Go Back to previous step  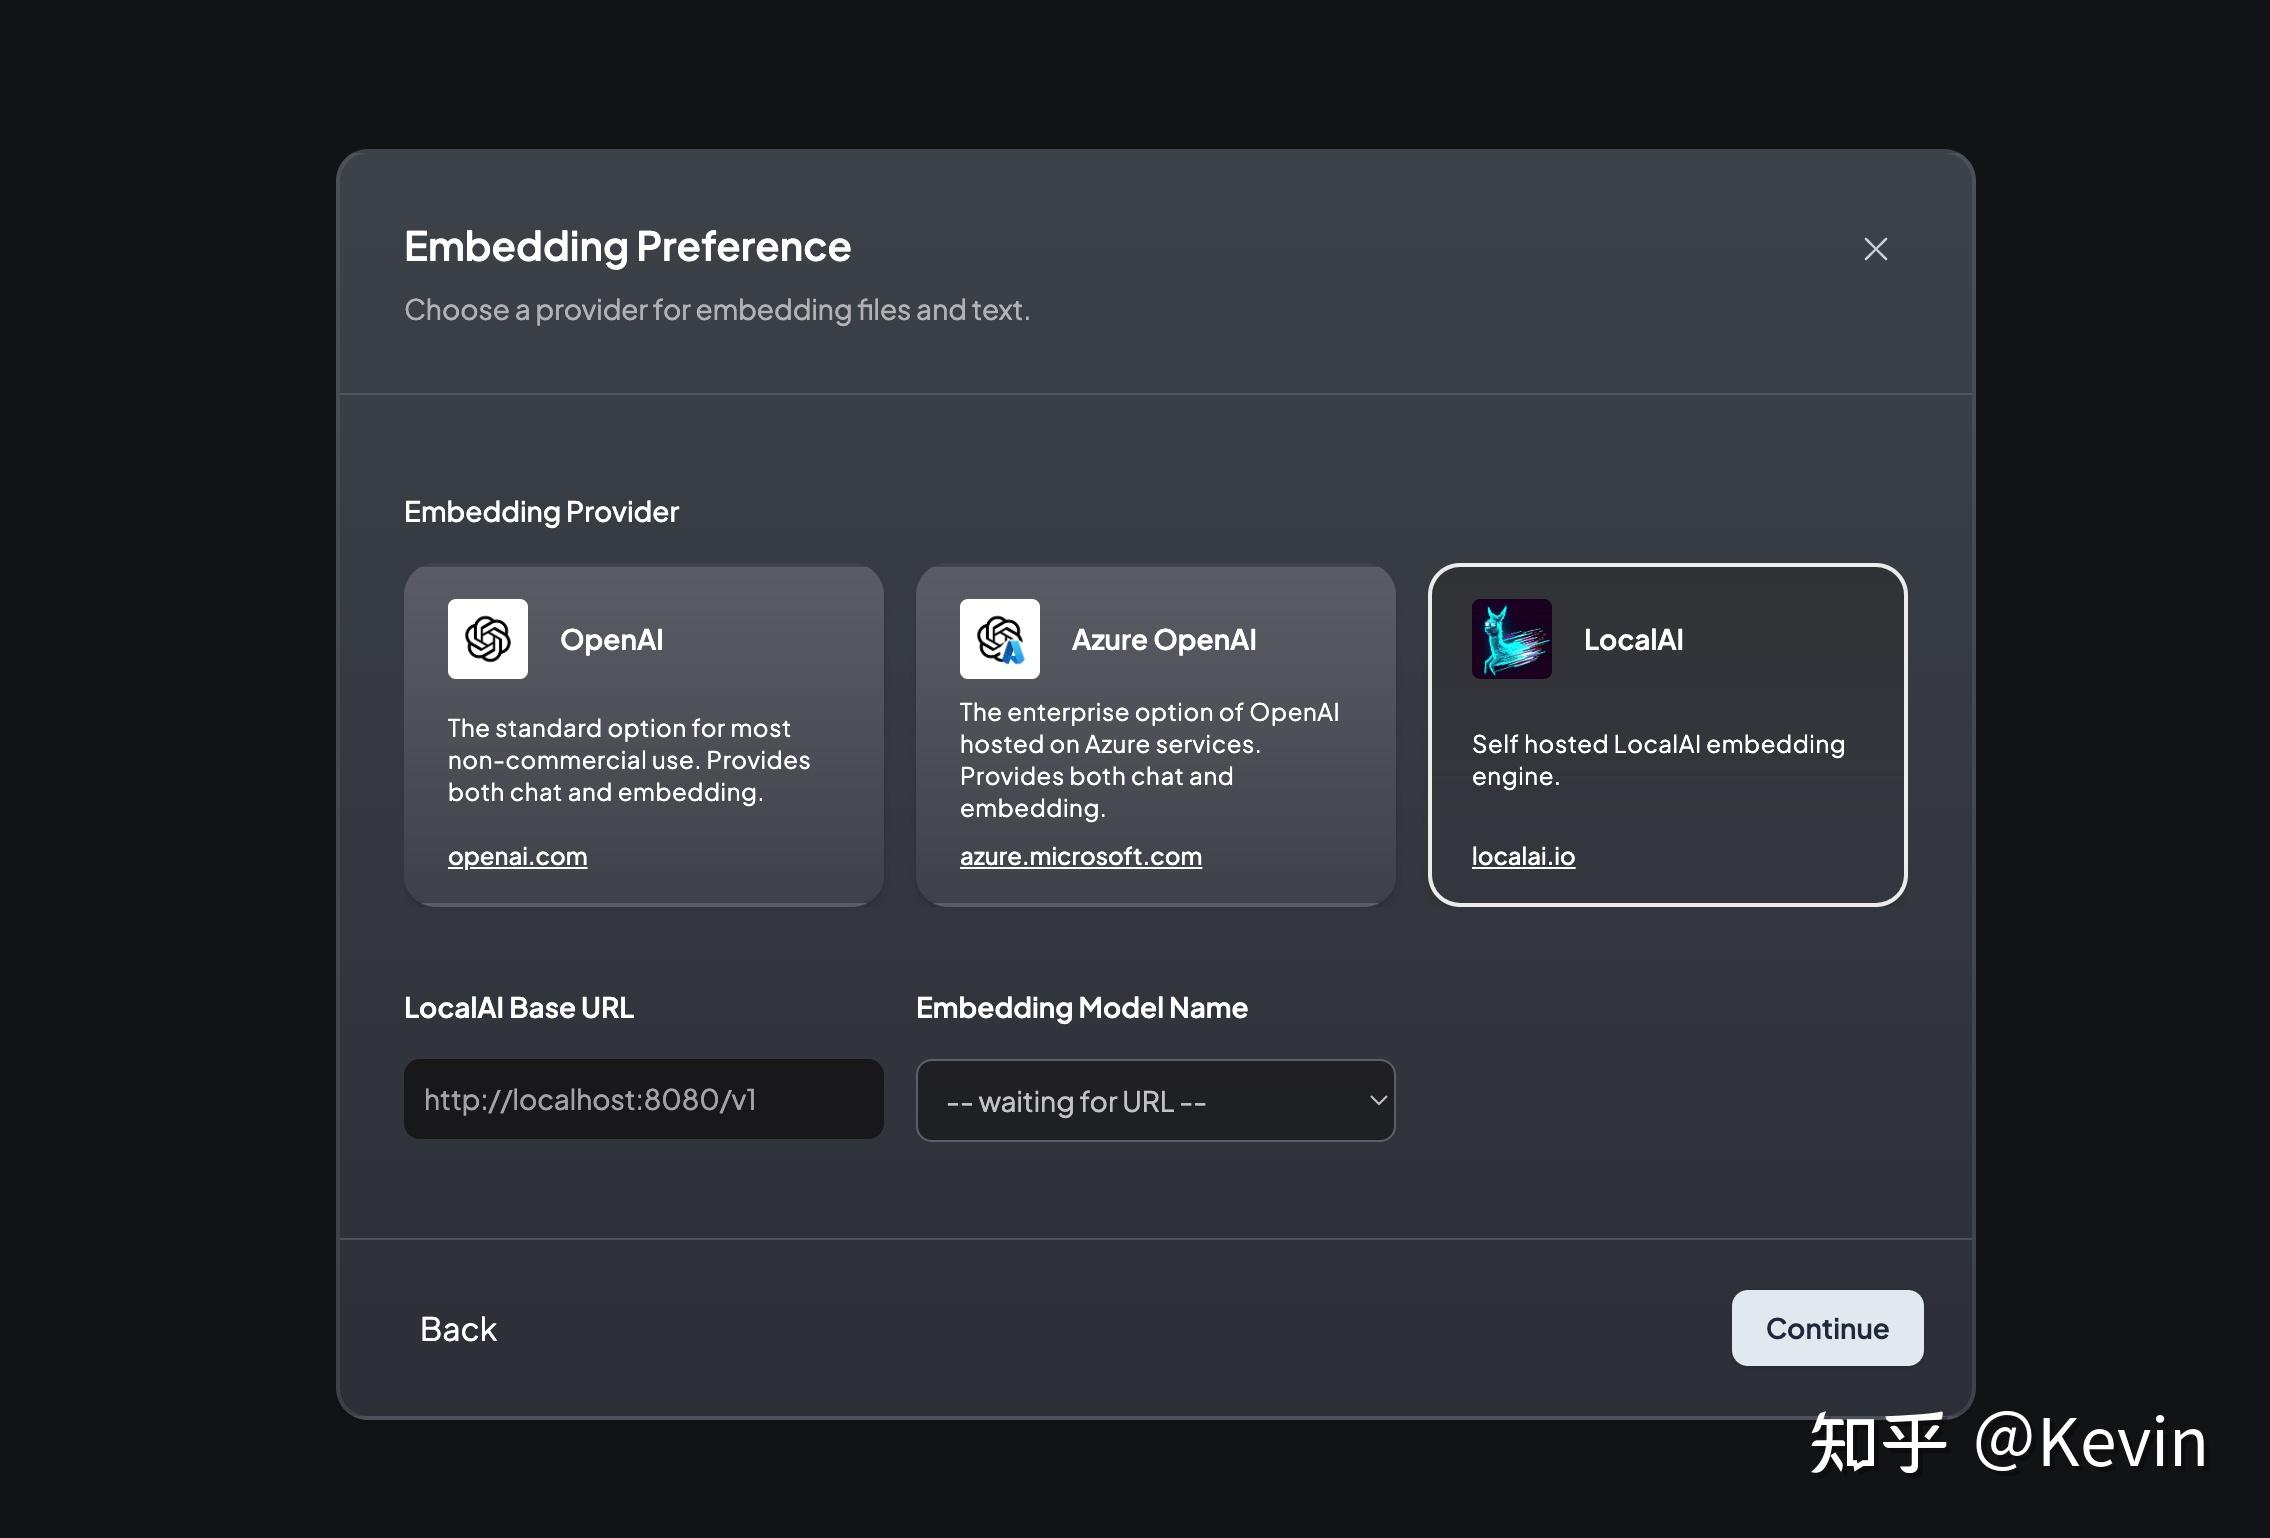[x=458, y=1329]
